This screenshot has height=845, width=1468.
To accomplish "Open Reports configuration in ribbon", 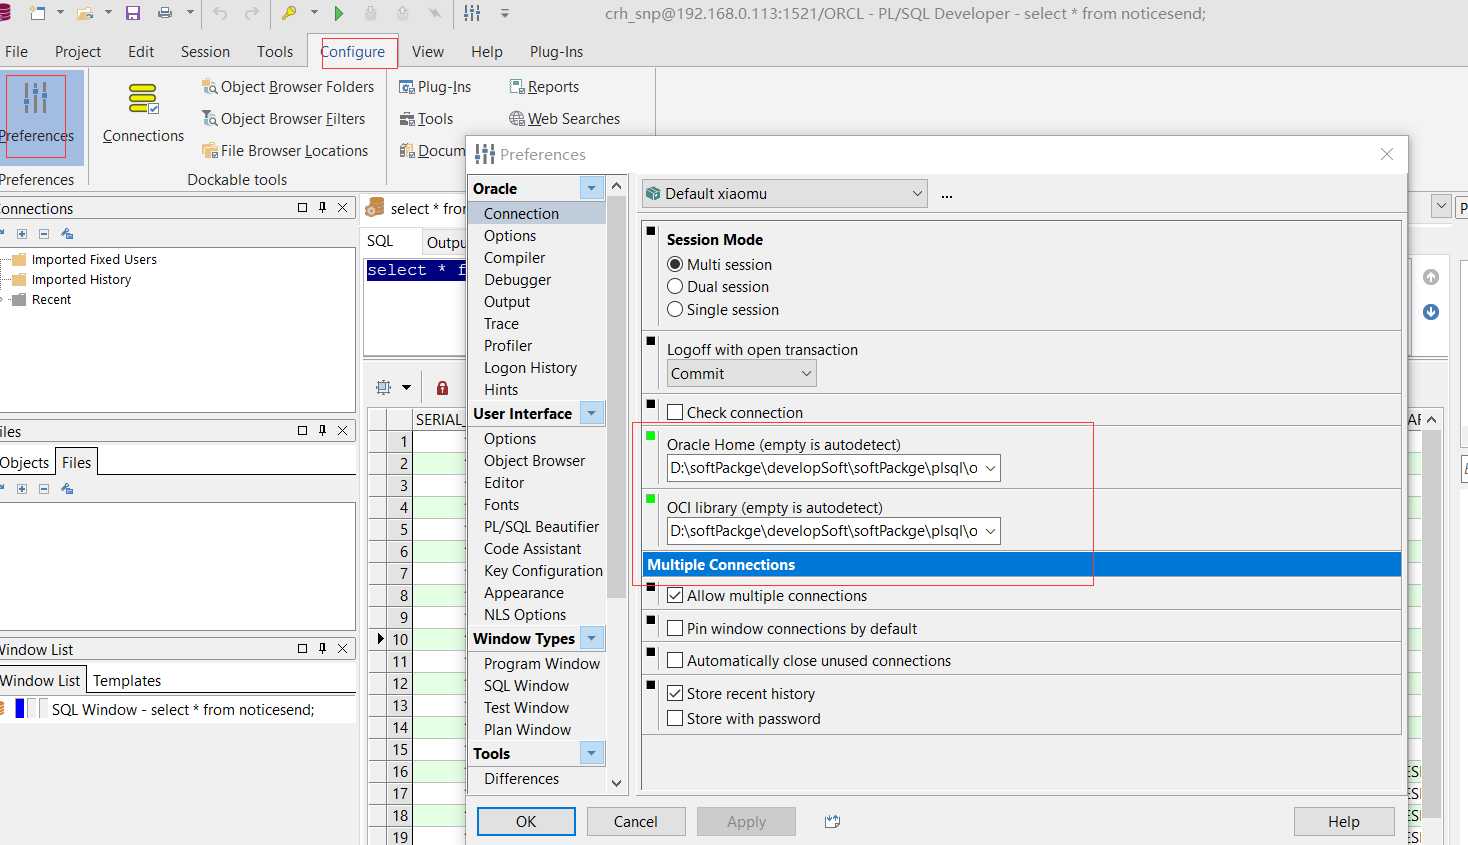I will (x=544, y=87).
